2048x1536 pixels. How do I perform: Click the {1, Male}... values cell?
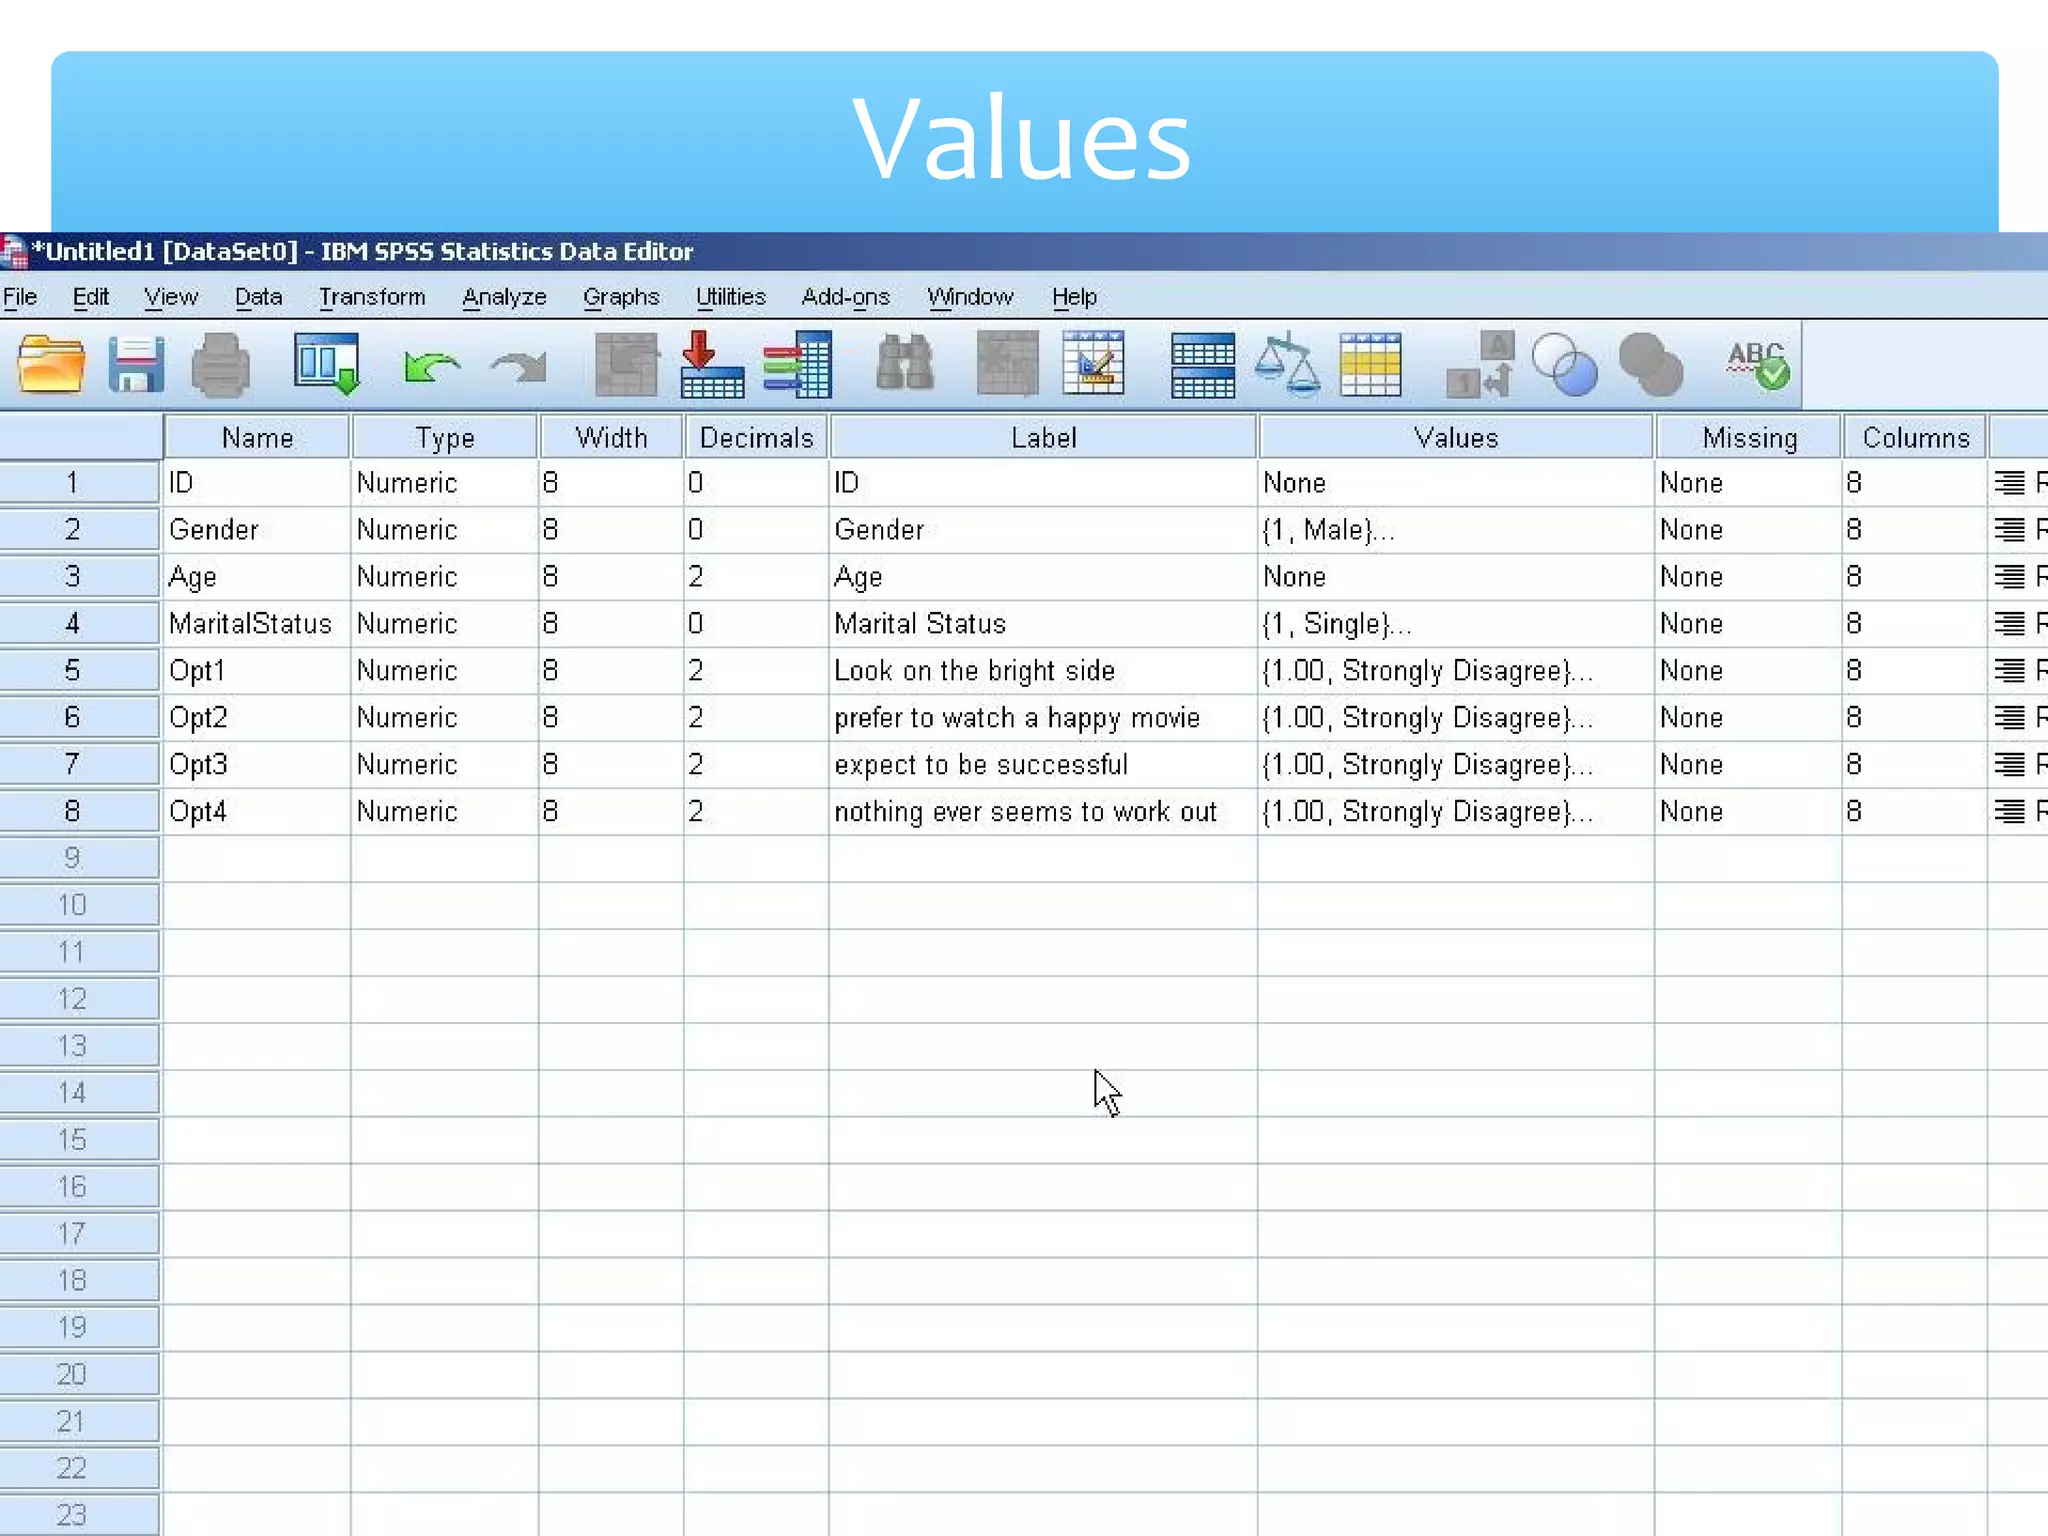pos(1455,530)
